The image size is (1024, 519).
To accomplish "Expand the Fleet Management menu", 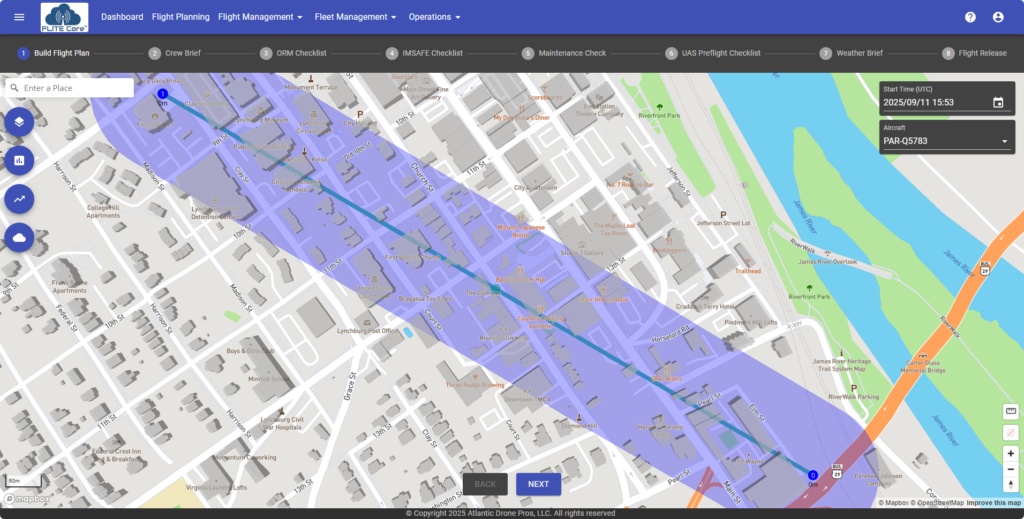I will pyautogui.click(x=356, y=17).
